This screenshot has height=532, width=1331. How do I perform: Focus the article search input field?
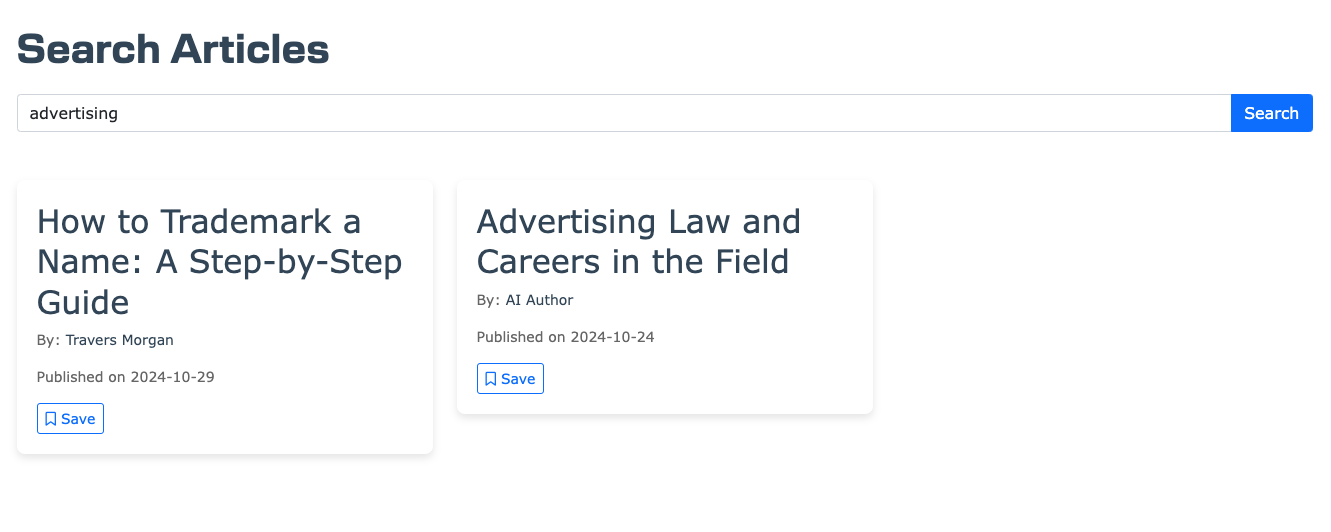point(624,113)
